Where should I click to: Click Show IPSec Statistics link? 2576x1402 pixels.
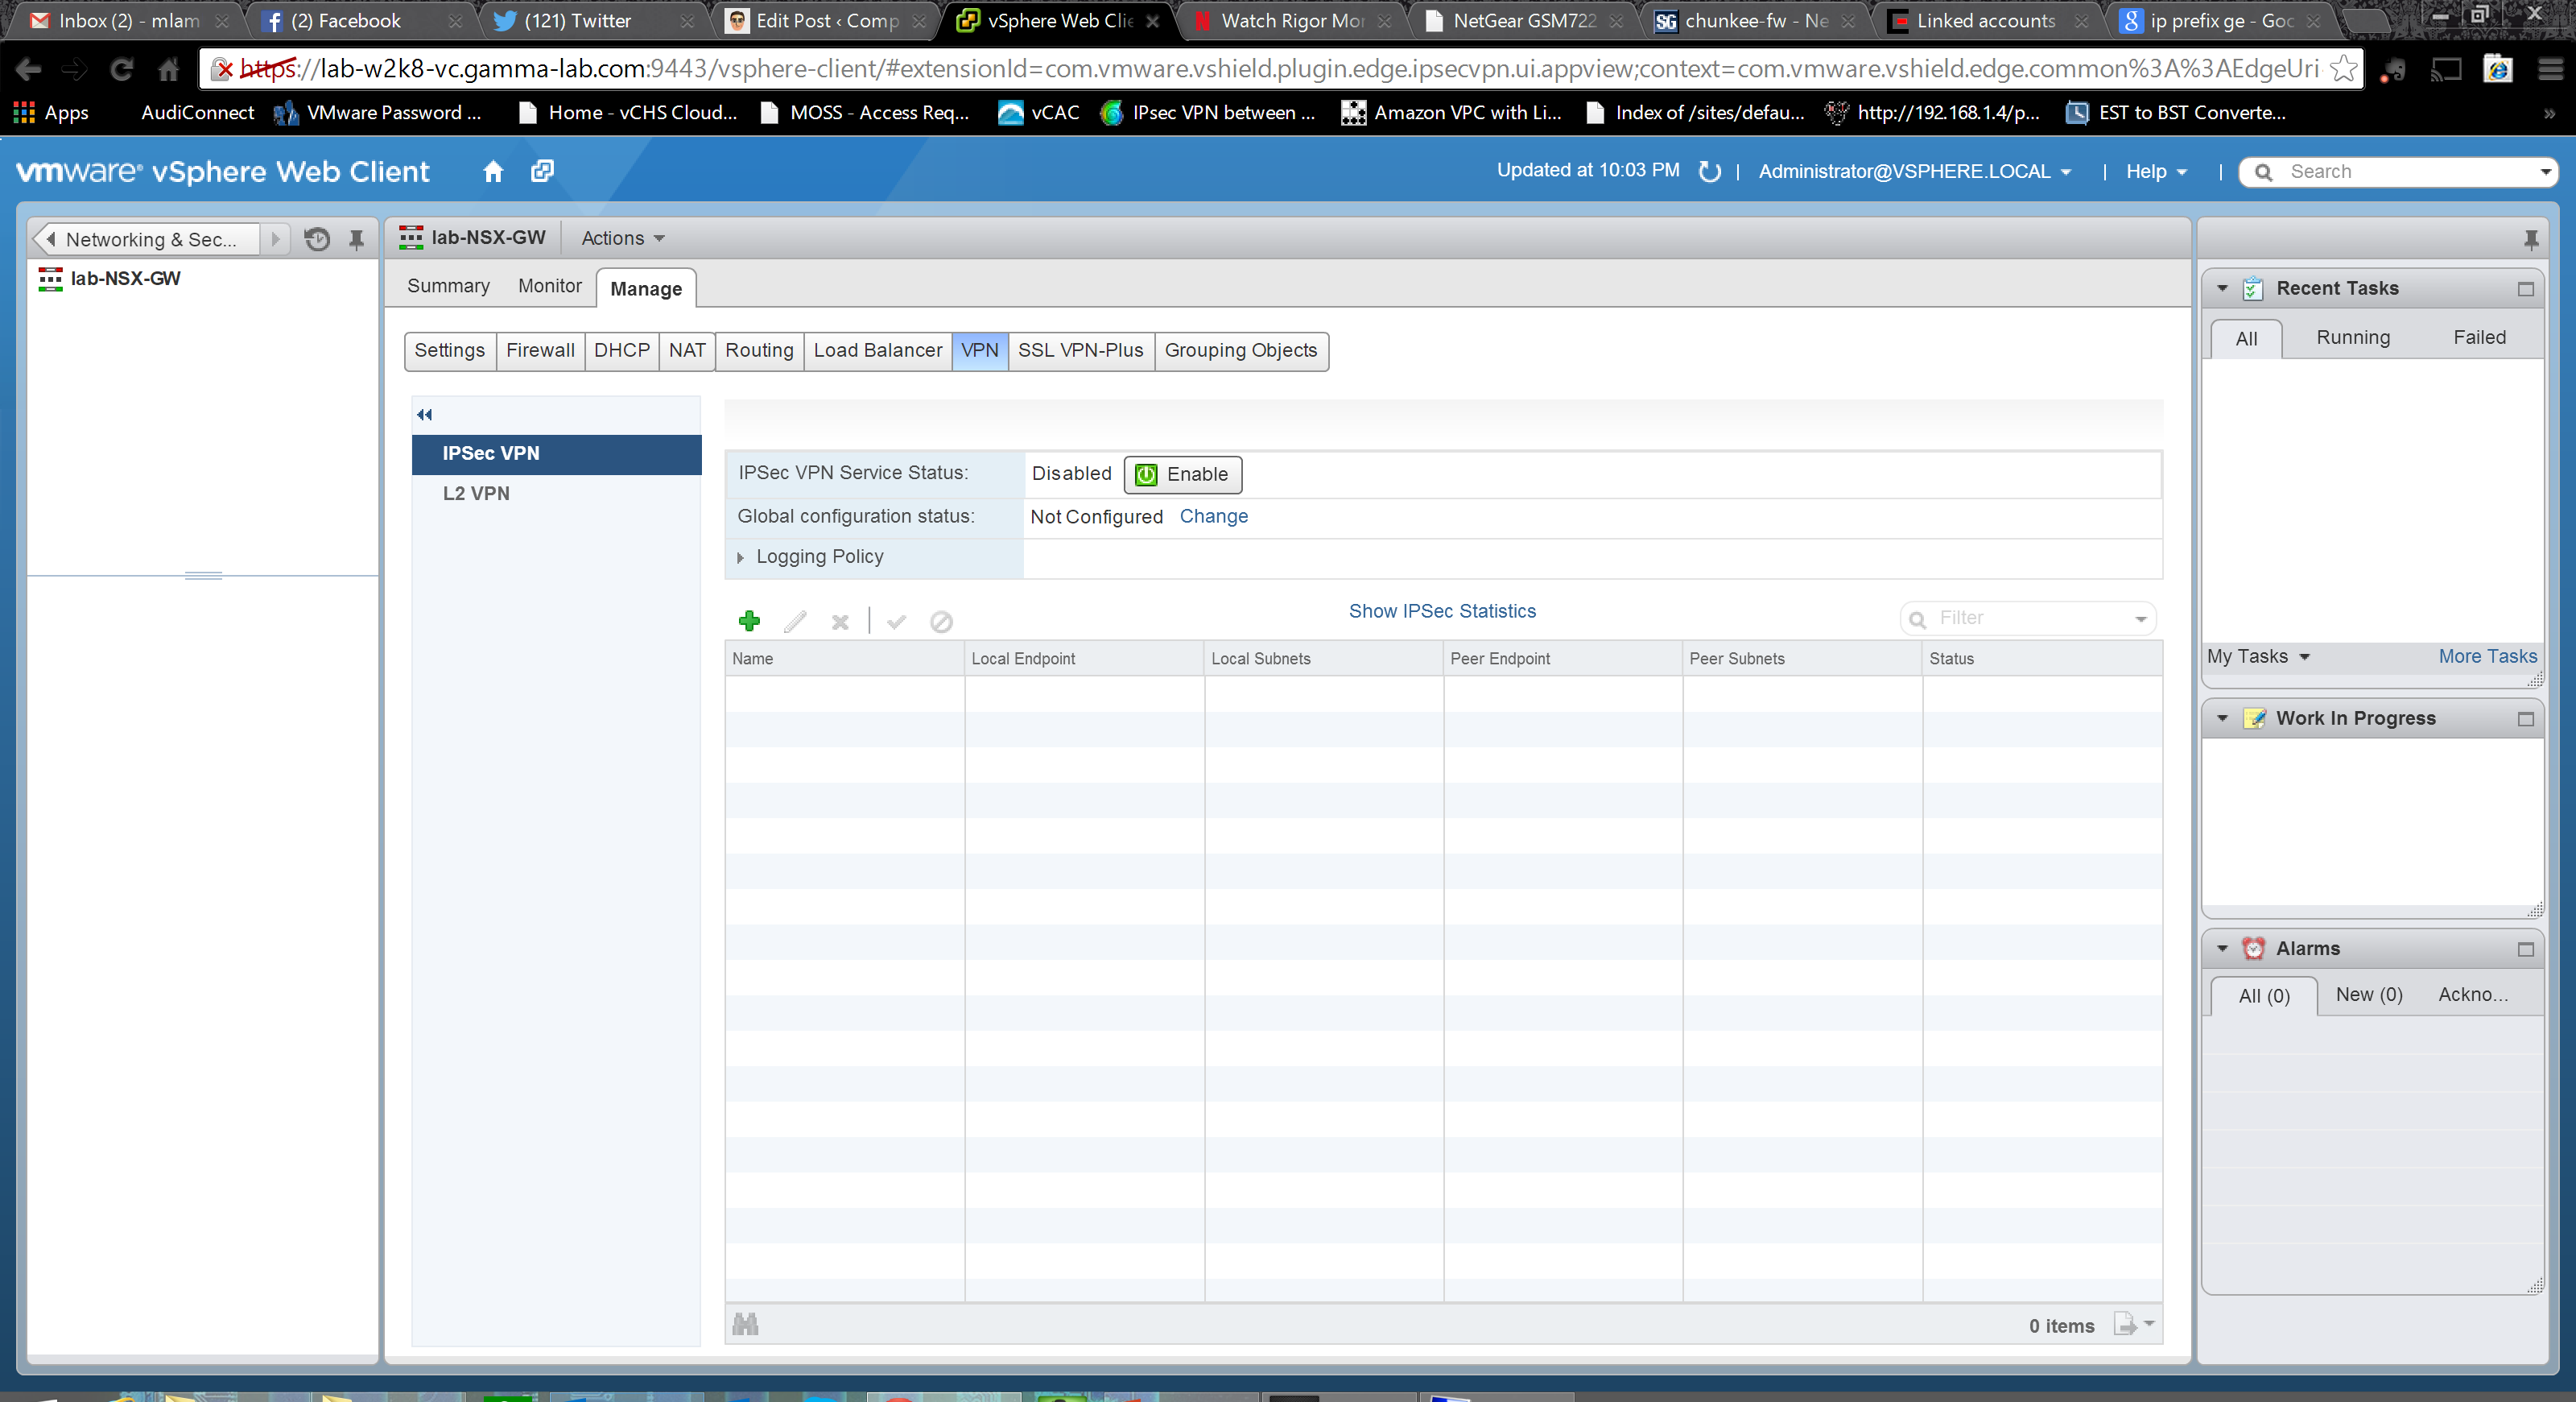1441,611
